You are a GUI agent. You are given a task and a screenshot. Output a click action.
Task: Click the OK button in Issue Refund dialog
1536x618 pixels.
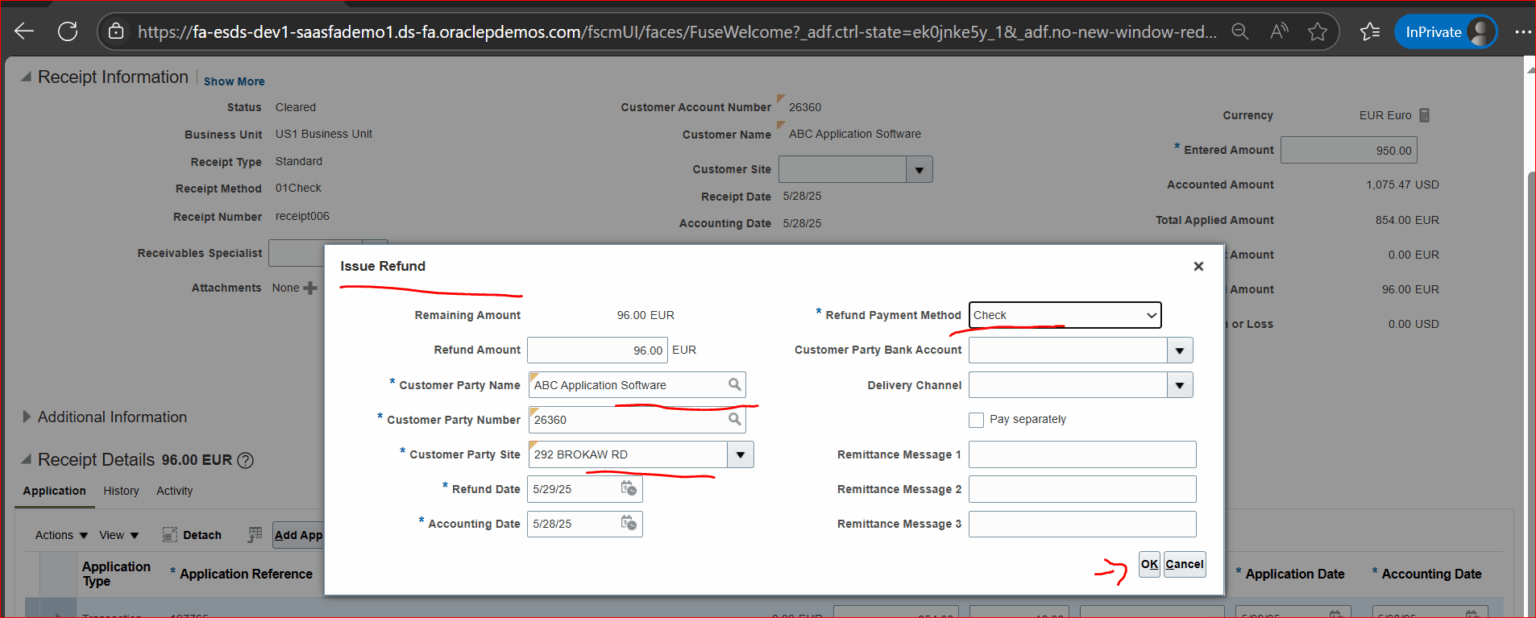(x=1148, y=564)
